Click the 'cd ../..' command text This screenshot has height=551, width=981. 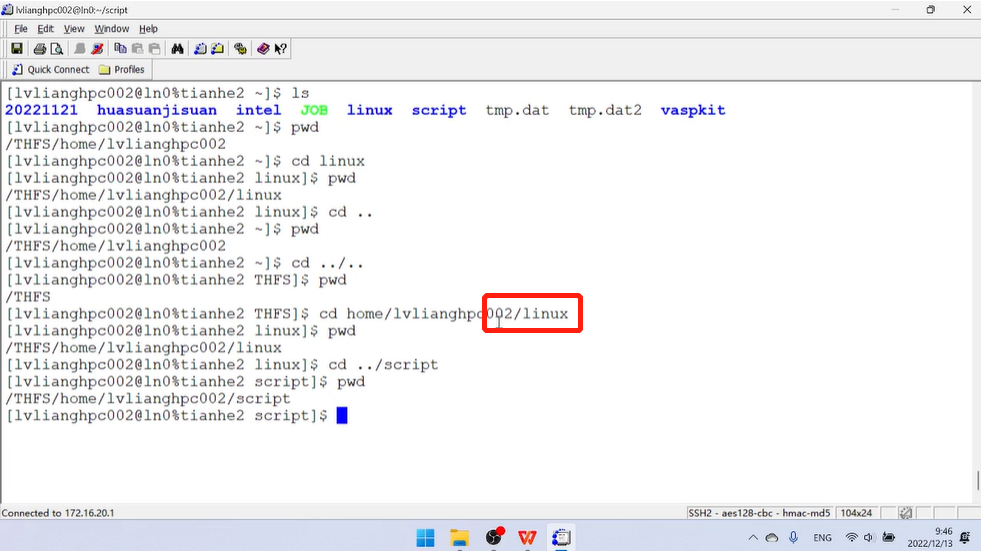pyautogui.click(x=327, y=263)
